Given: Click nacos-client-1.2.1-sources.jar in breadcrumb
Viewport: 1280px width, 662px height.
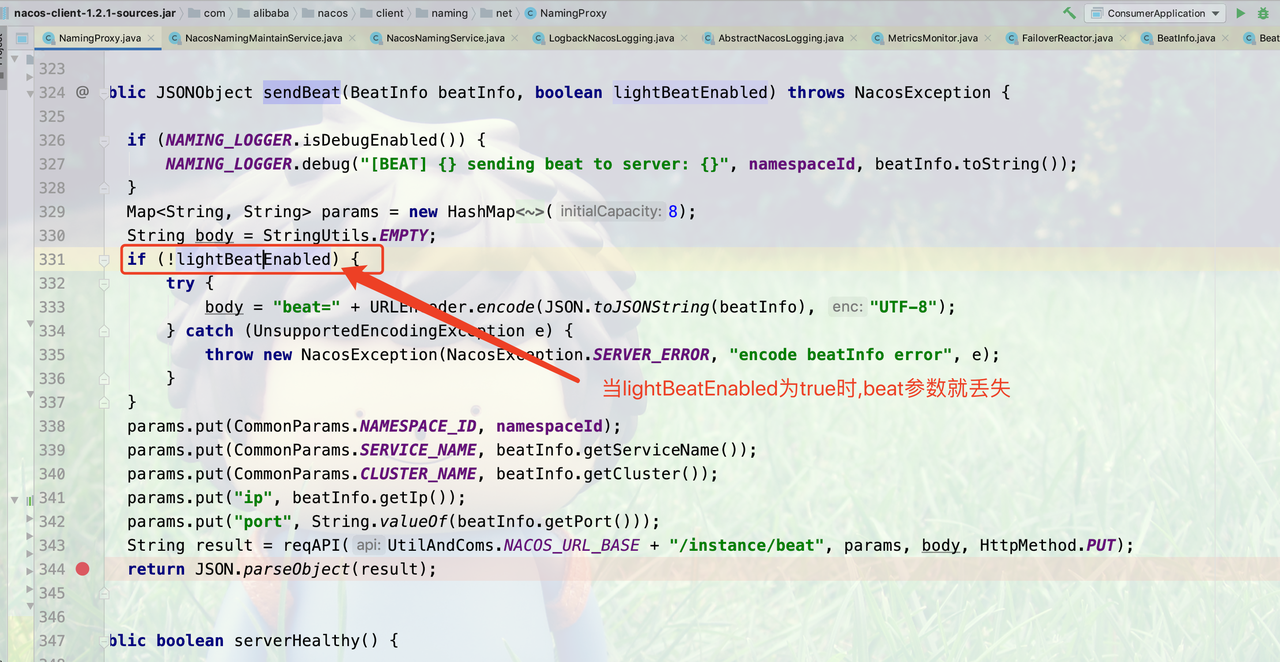Looking at the screenshot, I should pos(94,13).
